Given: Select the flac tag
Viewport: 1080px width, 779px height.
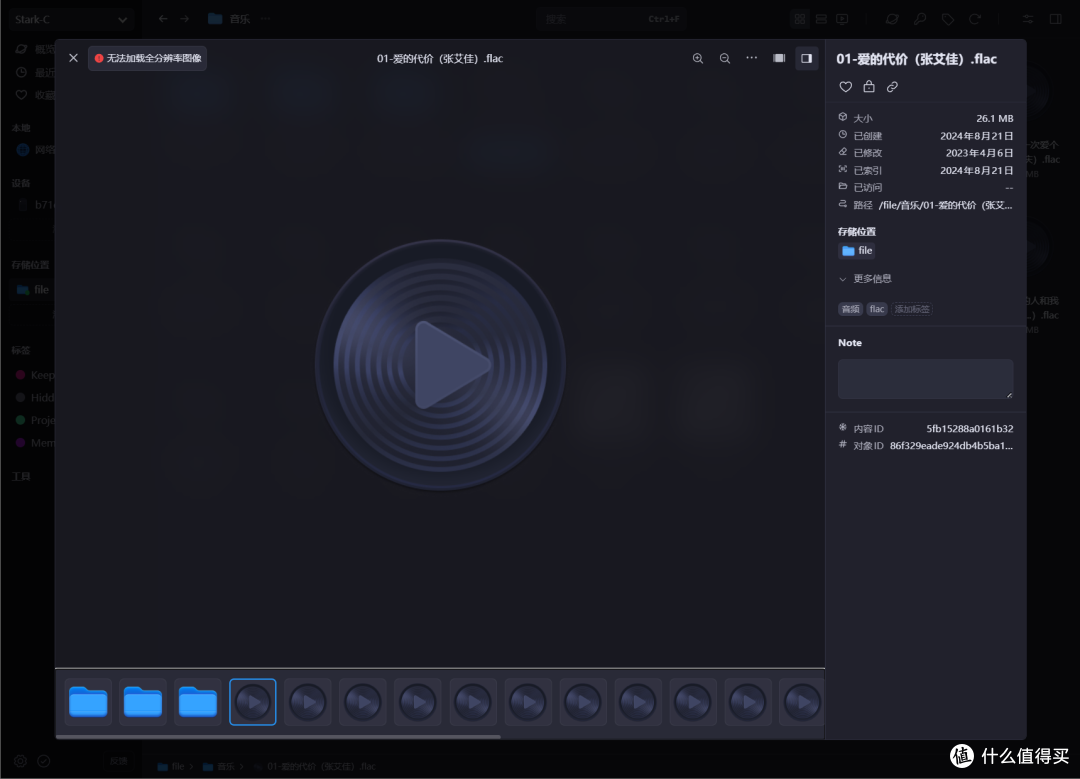Looking at the screenshot, I should coord(877,309).
